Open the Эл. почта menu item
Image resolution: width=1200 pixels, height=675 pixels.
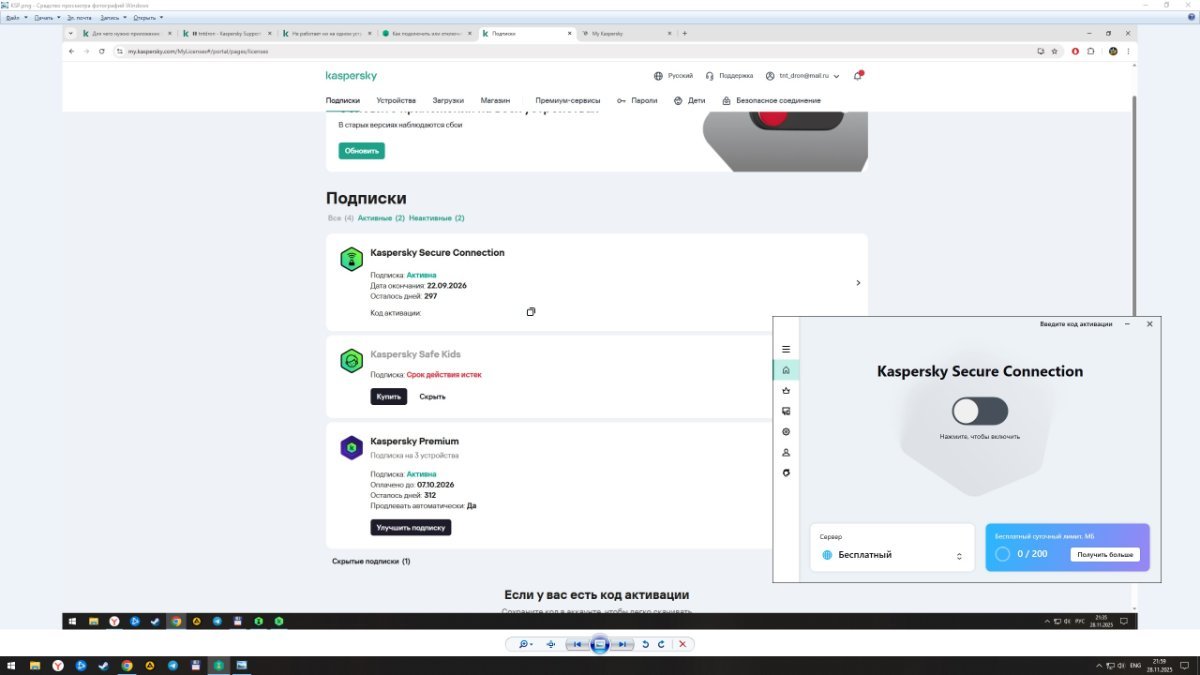click(79, 17)
